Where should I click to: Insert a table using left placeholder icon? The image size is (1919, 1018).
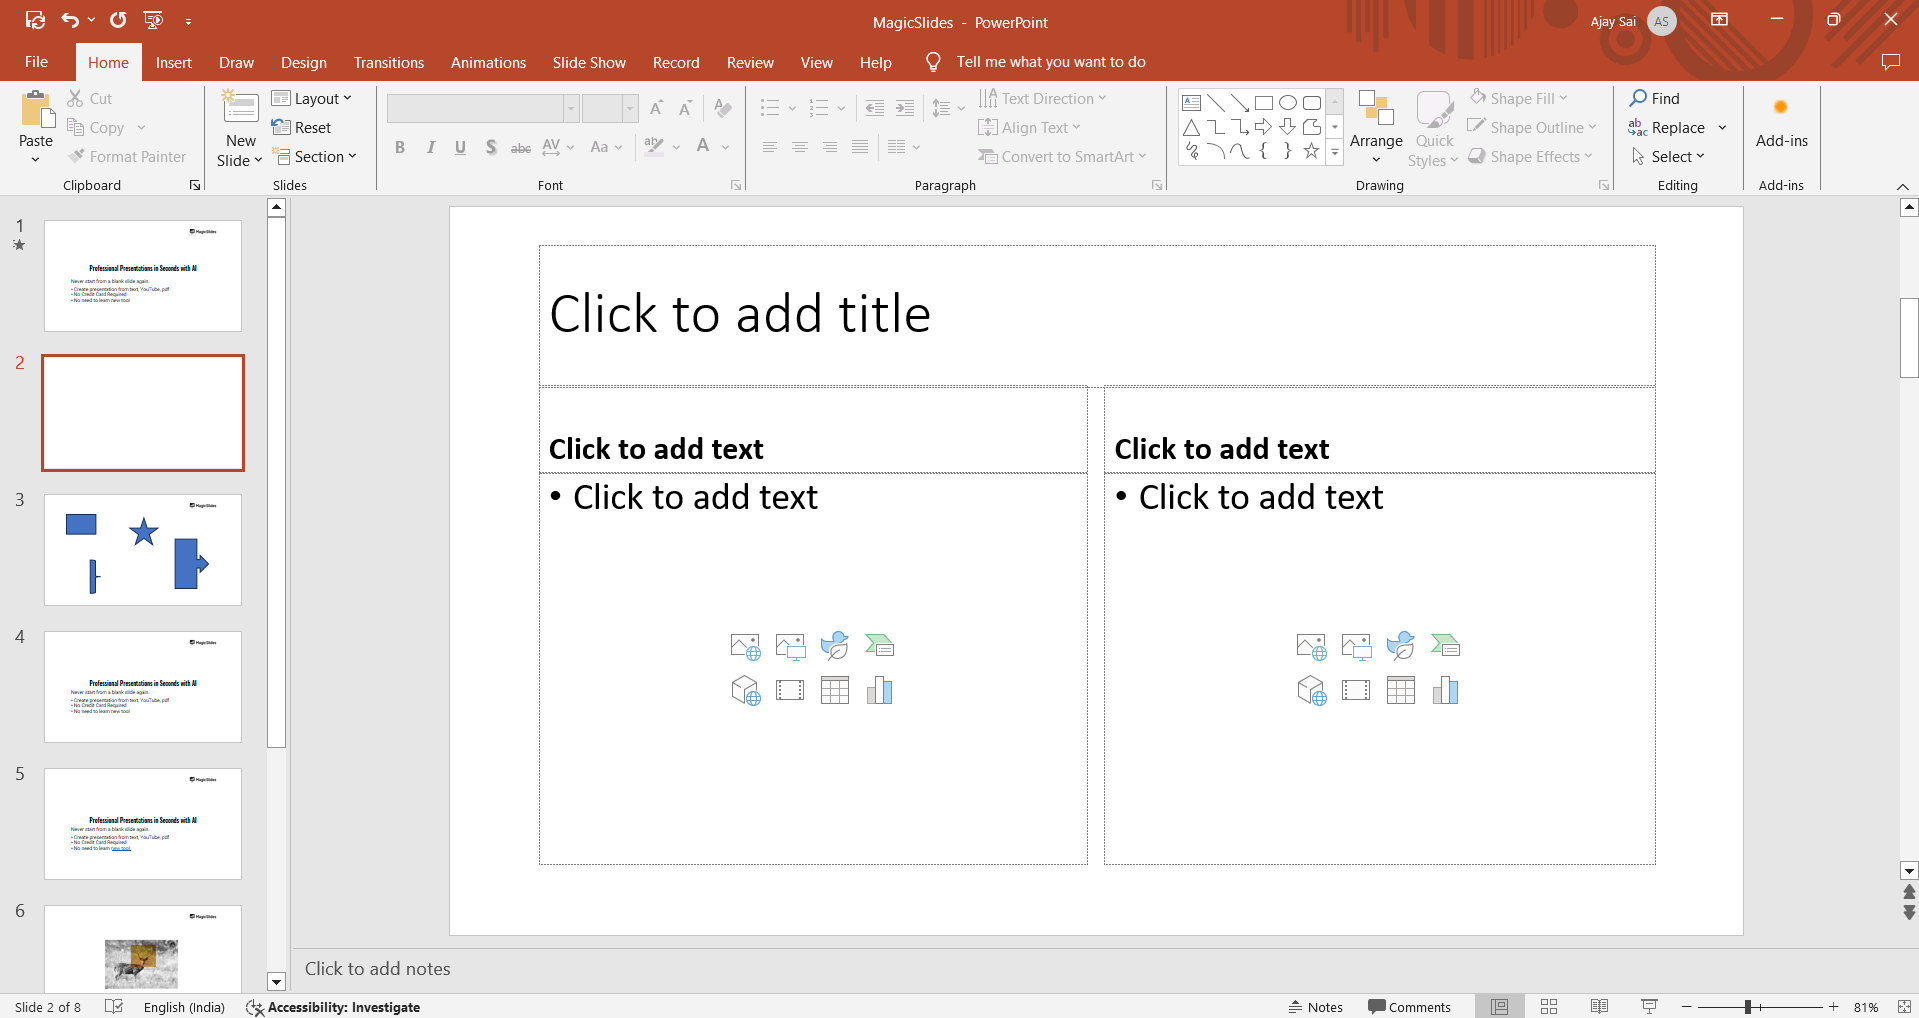pos(834,690)
